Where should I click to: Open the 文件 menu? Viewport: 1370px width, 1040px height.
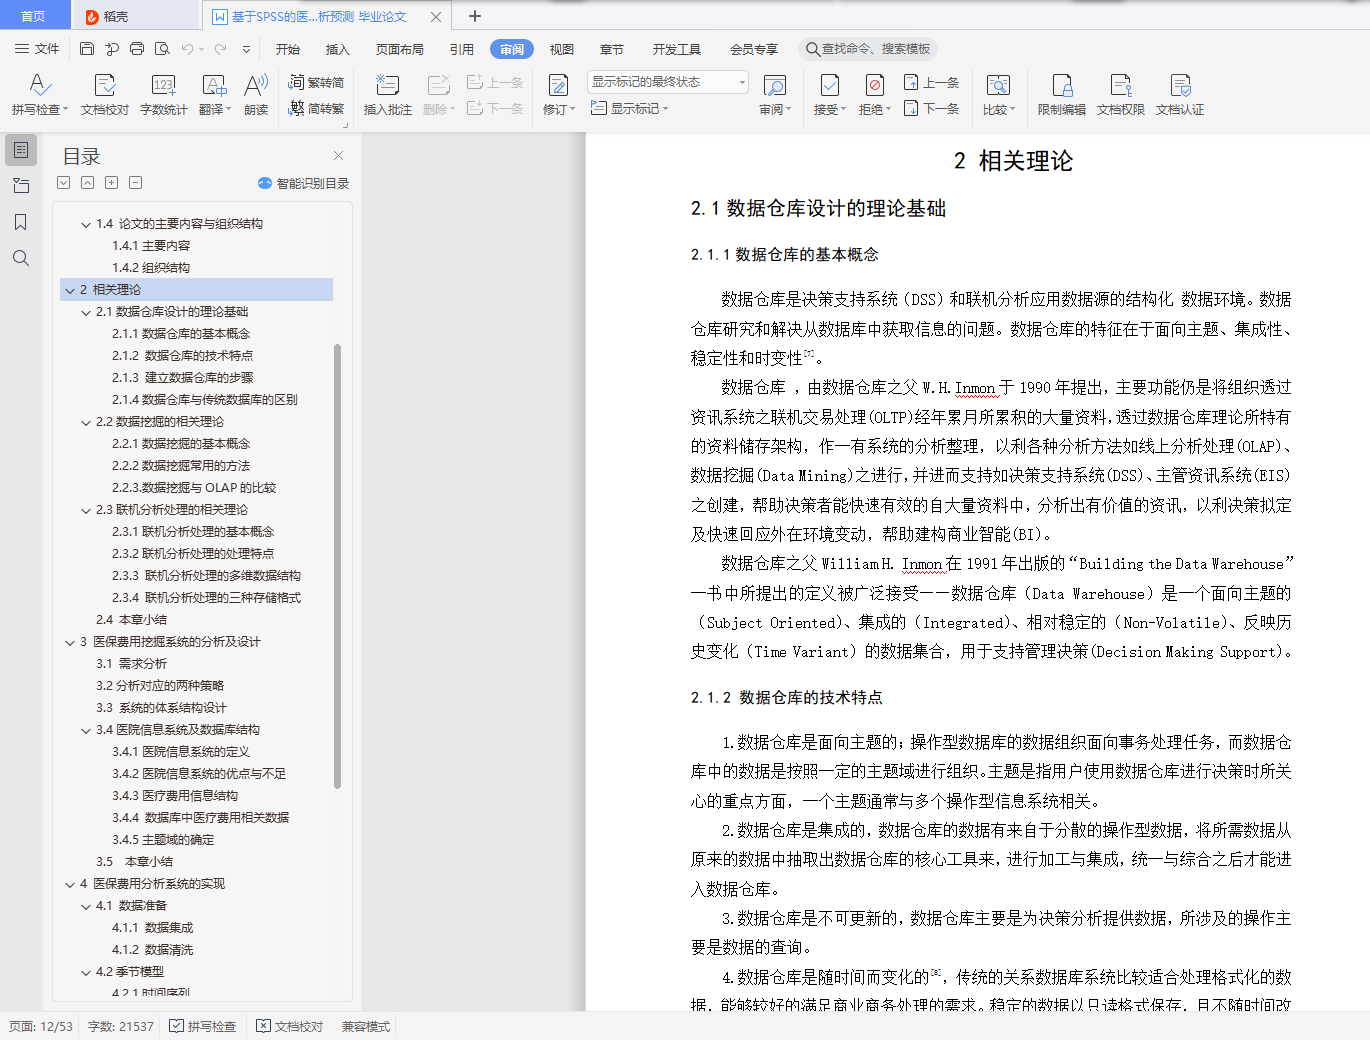coord(37,49)
